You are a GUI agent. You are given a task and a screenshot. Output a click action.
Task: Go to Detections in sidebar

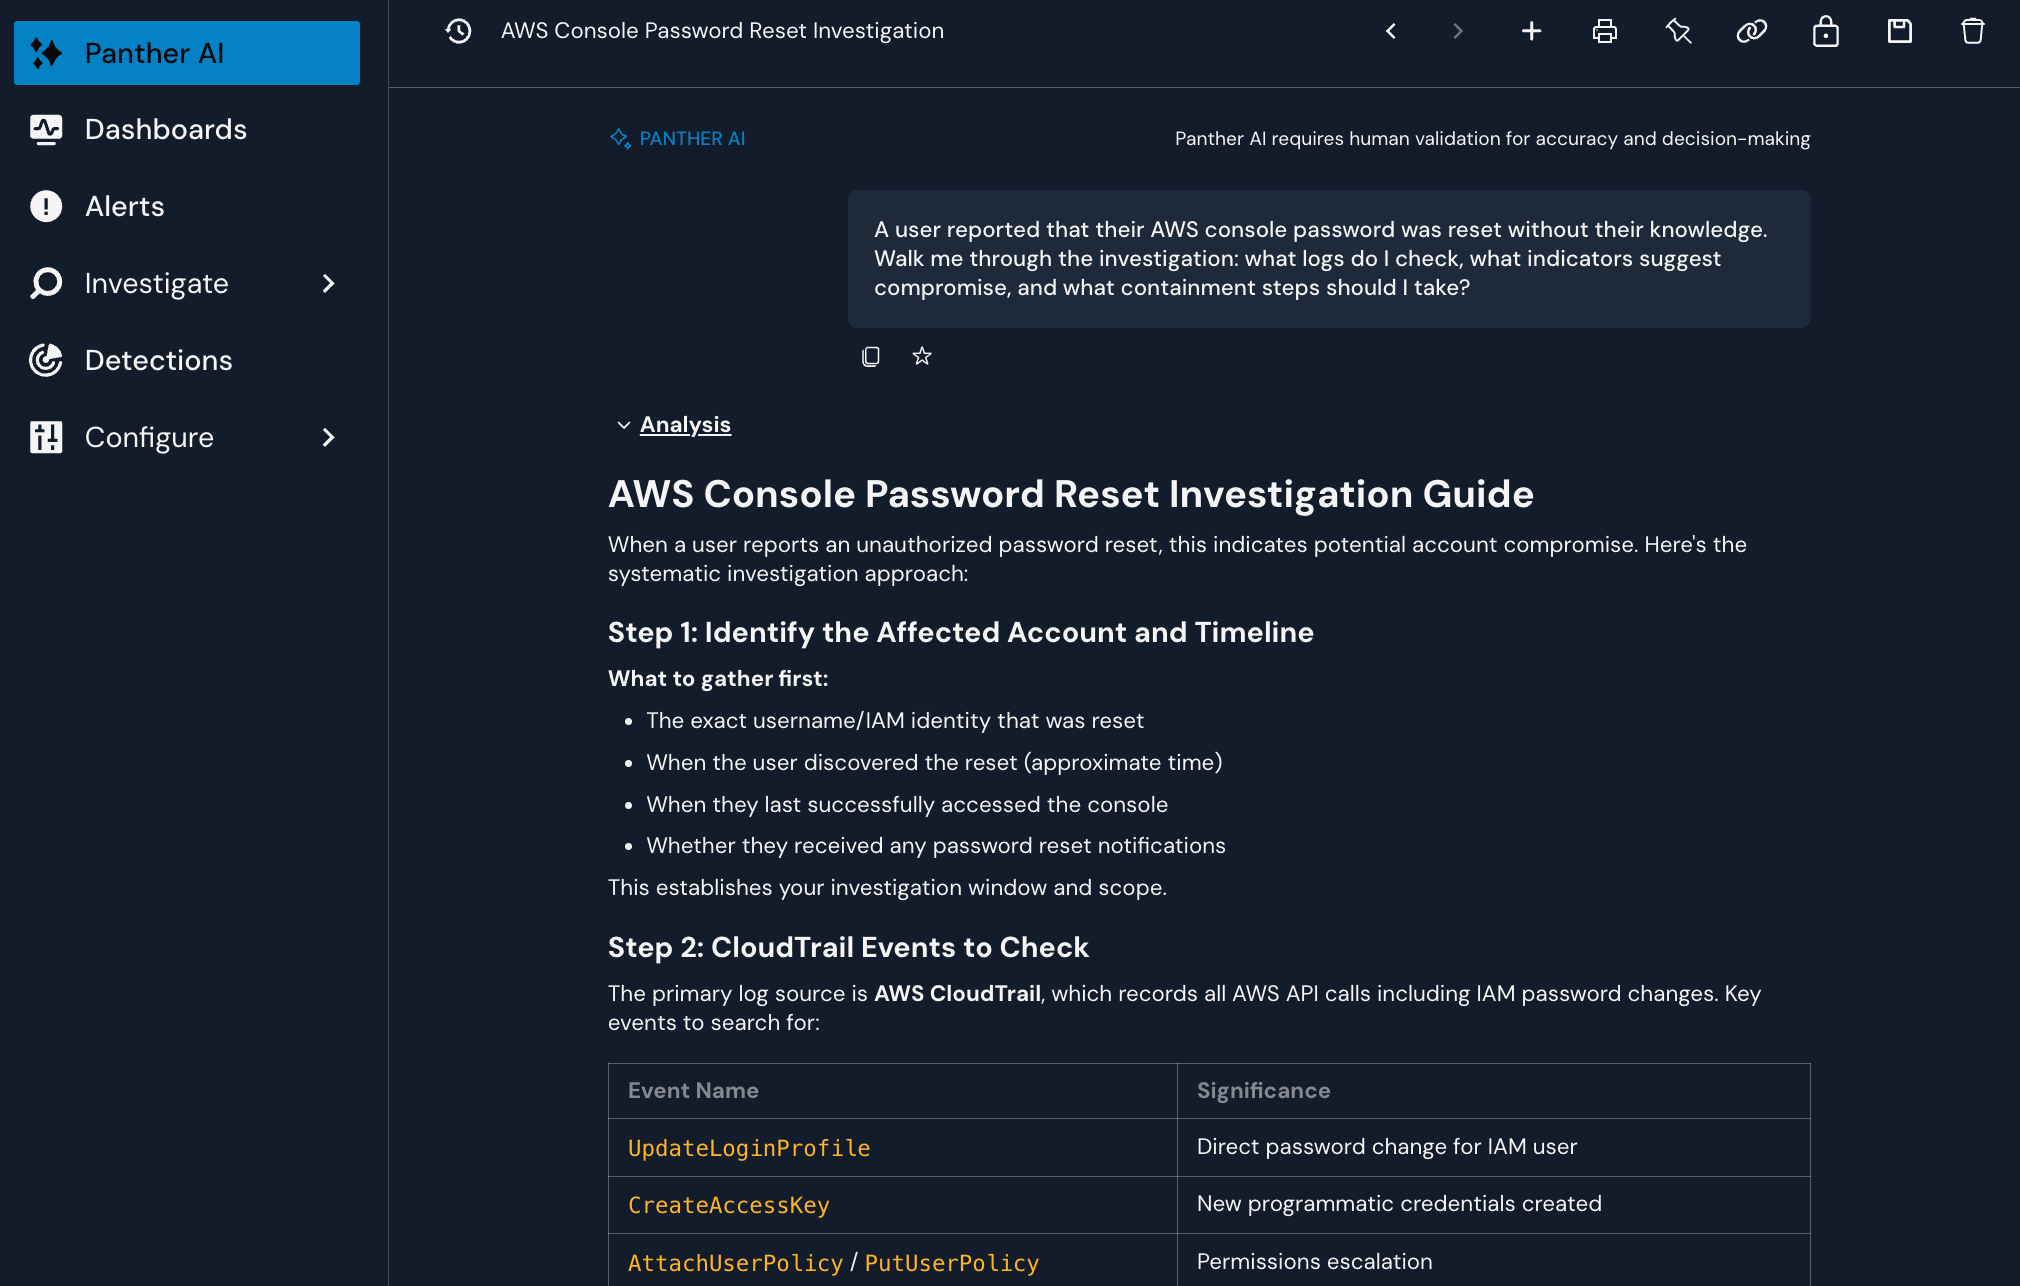pyautogui.click(x=158, y=360)
